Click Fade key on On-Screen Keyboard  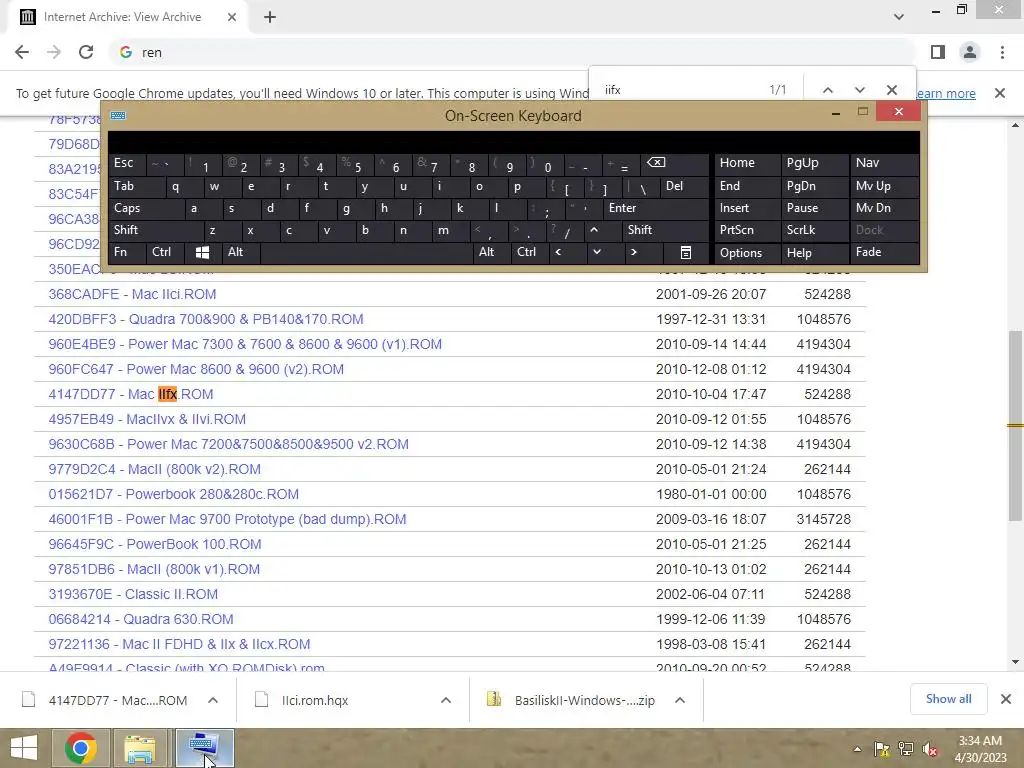[x=884, y=252]
